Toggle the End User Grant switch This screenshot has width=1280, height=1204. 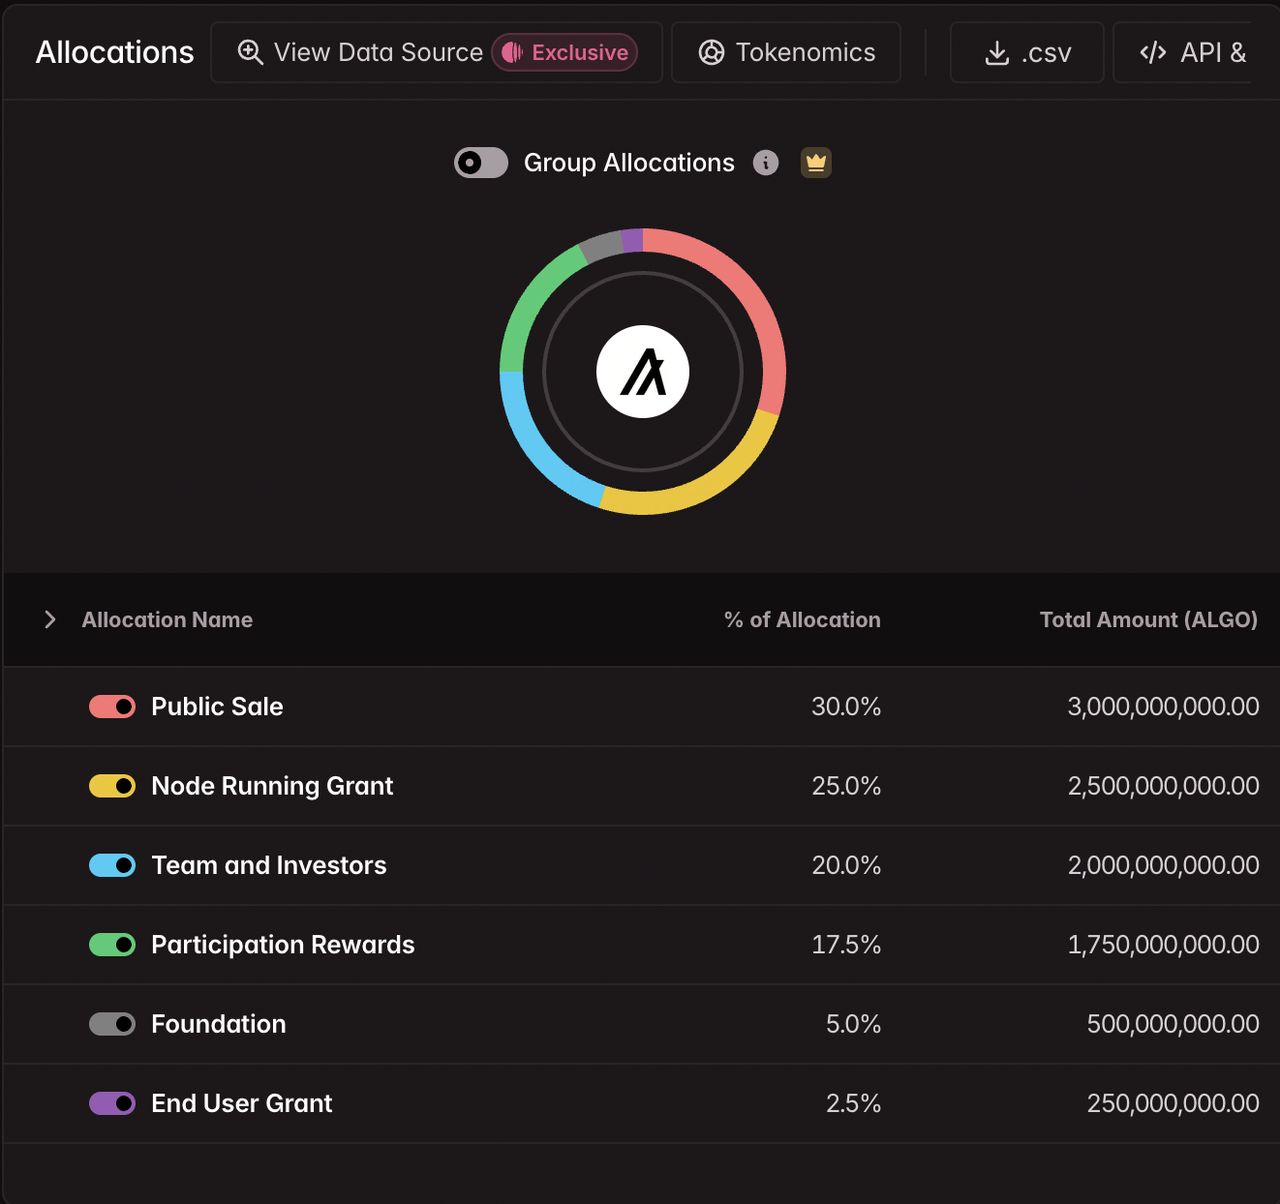click(x=112, y=1103)
